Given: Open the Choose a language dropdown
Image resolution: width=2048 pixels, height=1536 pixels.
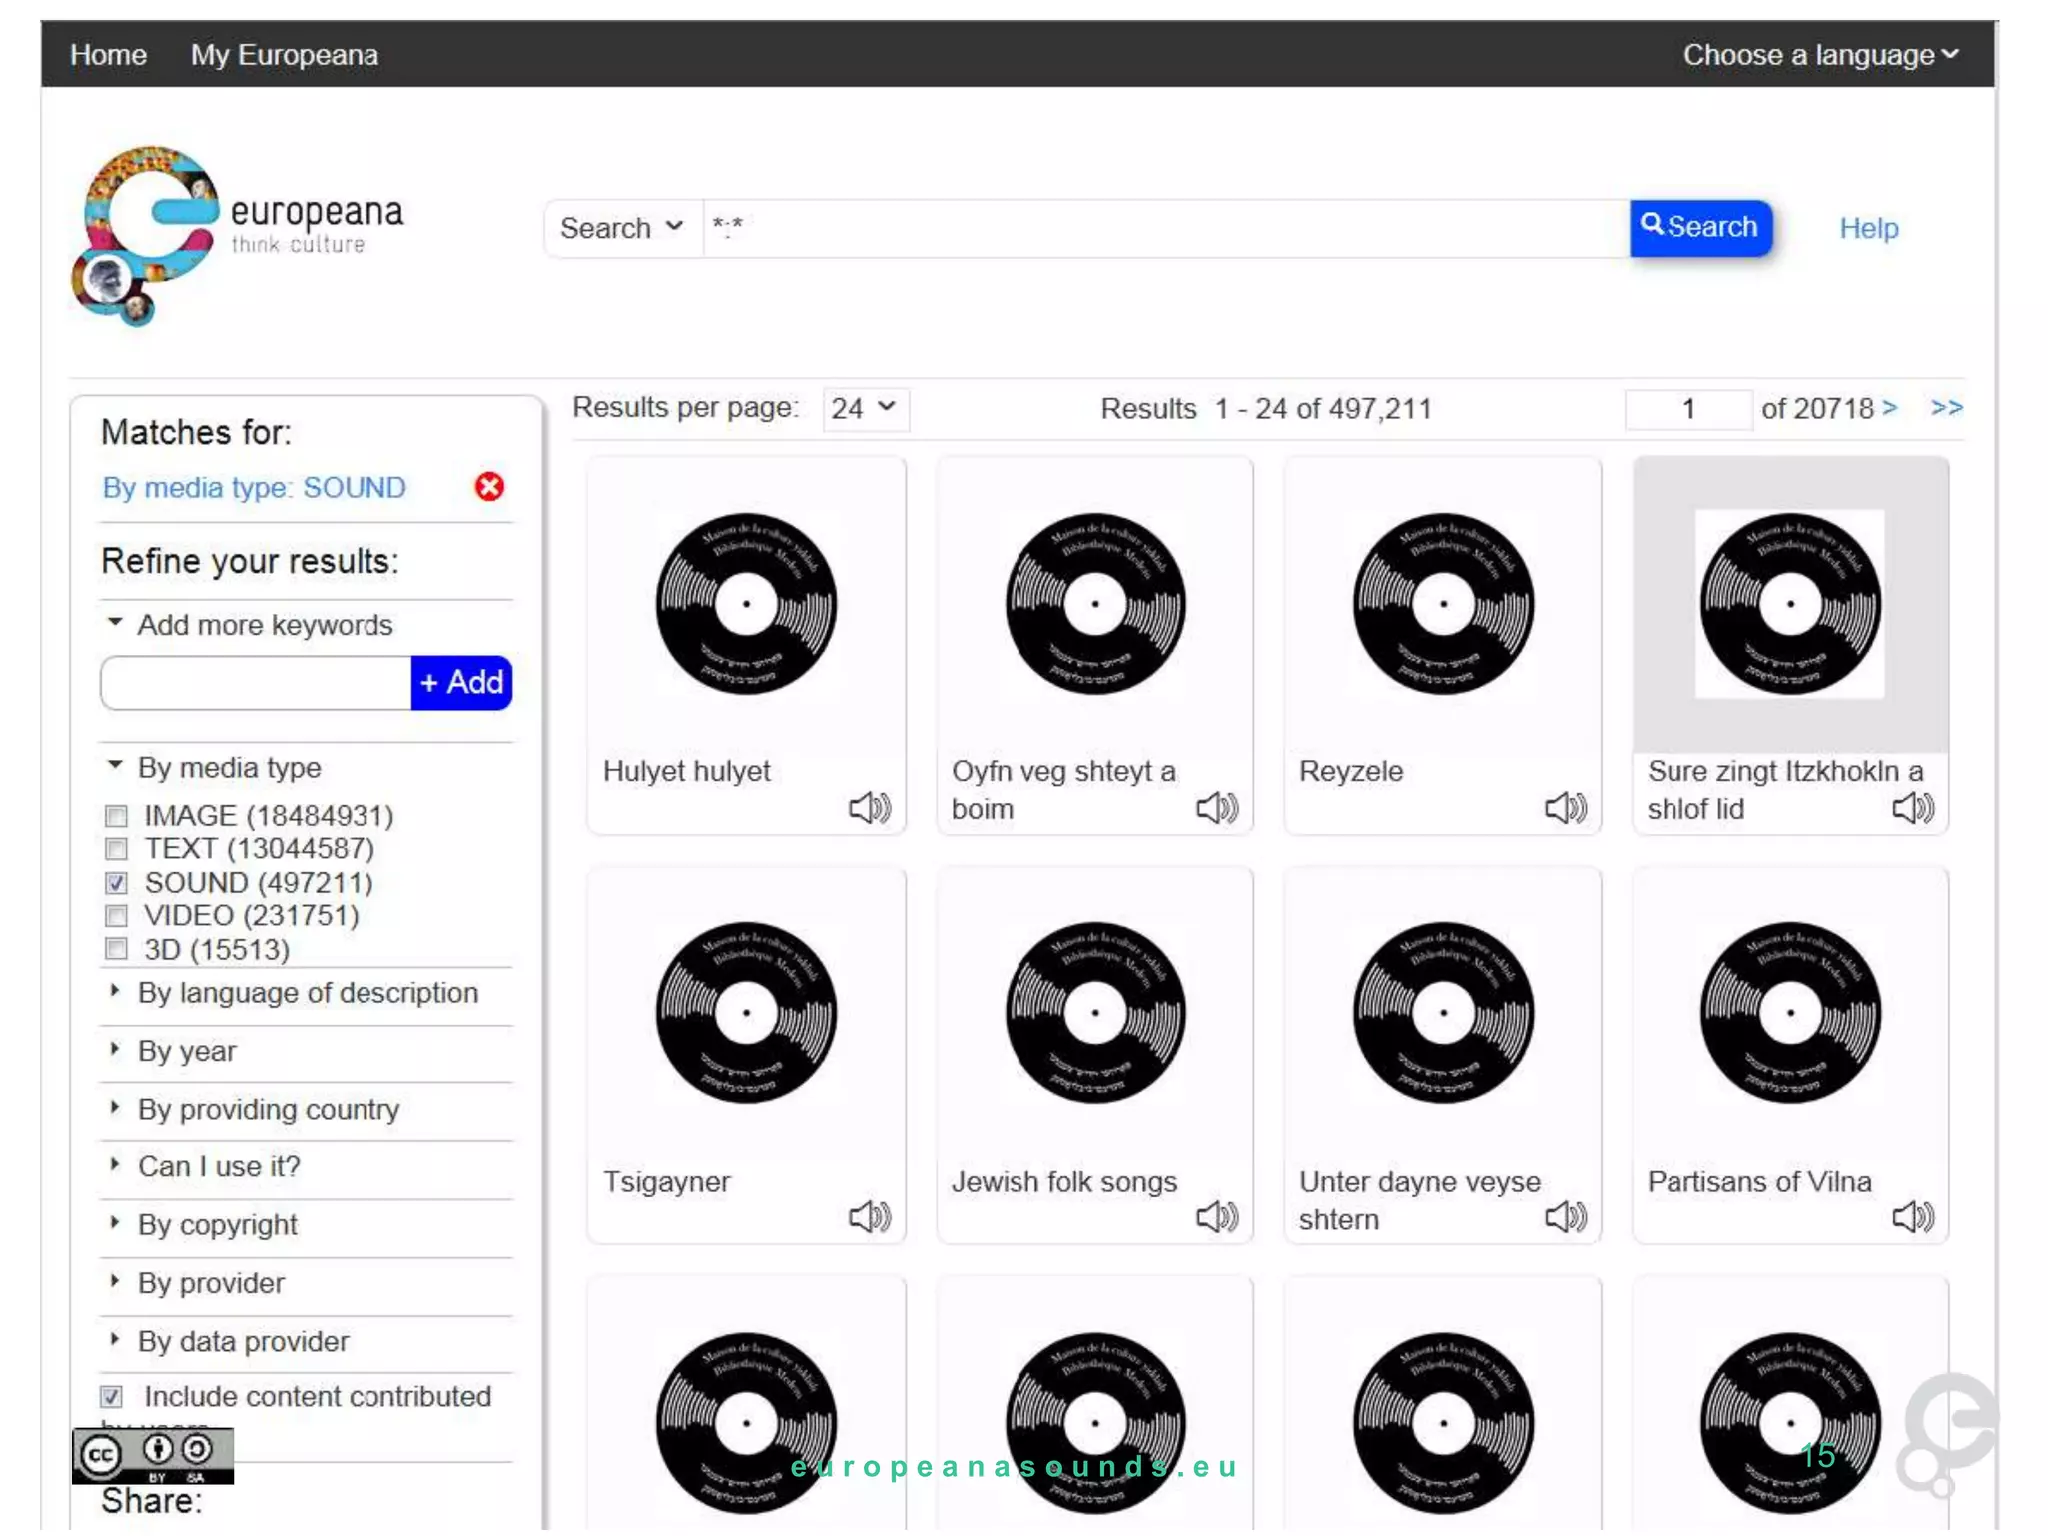Looking at the screenshot, I should [1819, 55].
